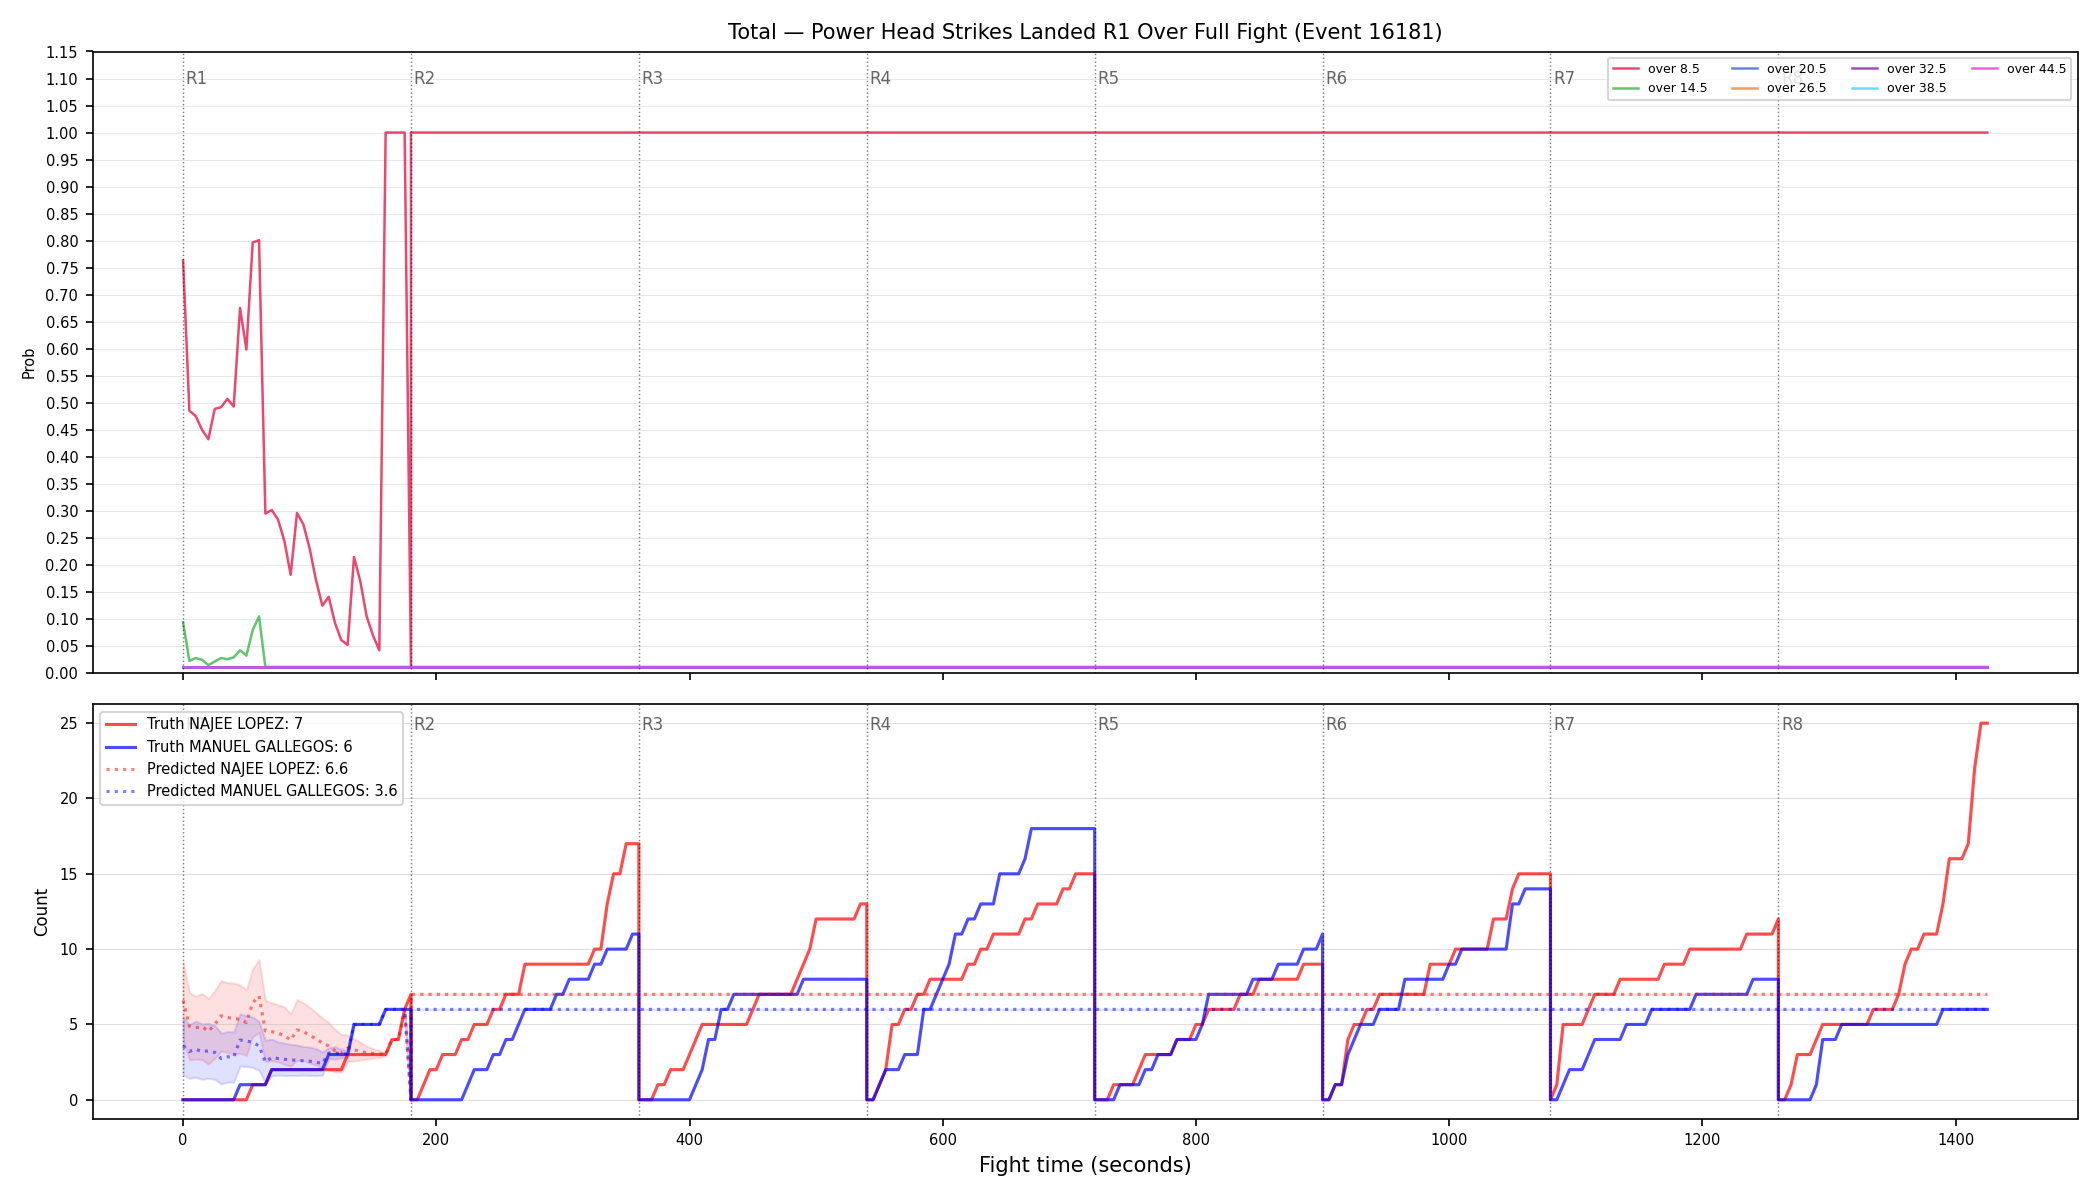Viewport: 2100px width, 1200px height.
Task: Click the 600 tick on time axis
Action: [943, 1139]
